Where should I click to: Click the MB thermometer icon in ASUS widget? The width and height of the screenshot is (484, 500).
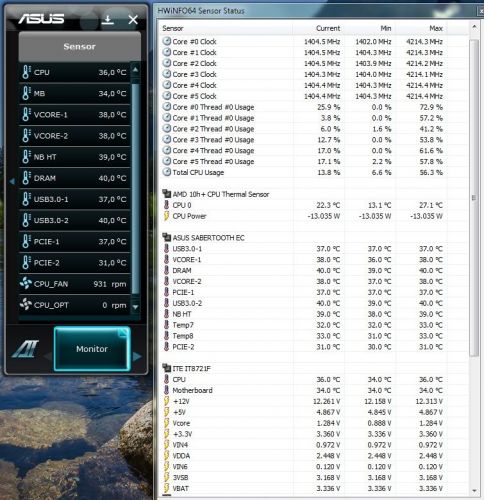[x=26, y=93]
